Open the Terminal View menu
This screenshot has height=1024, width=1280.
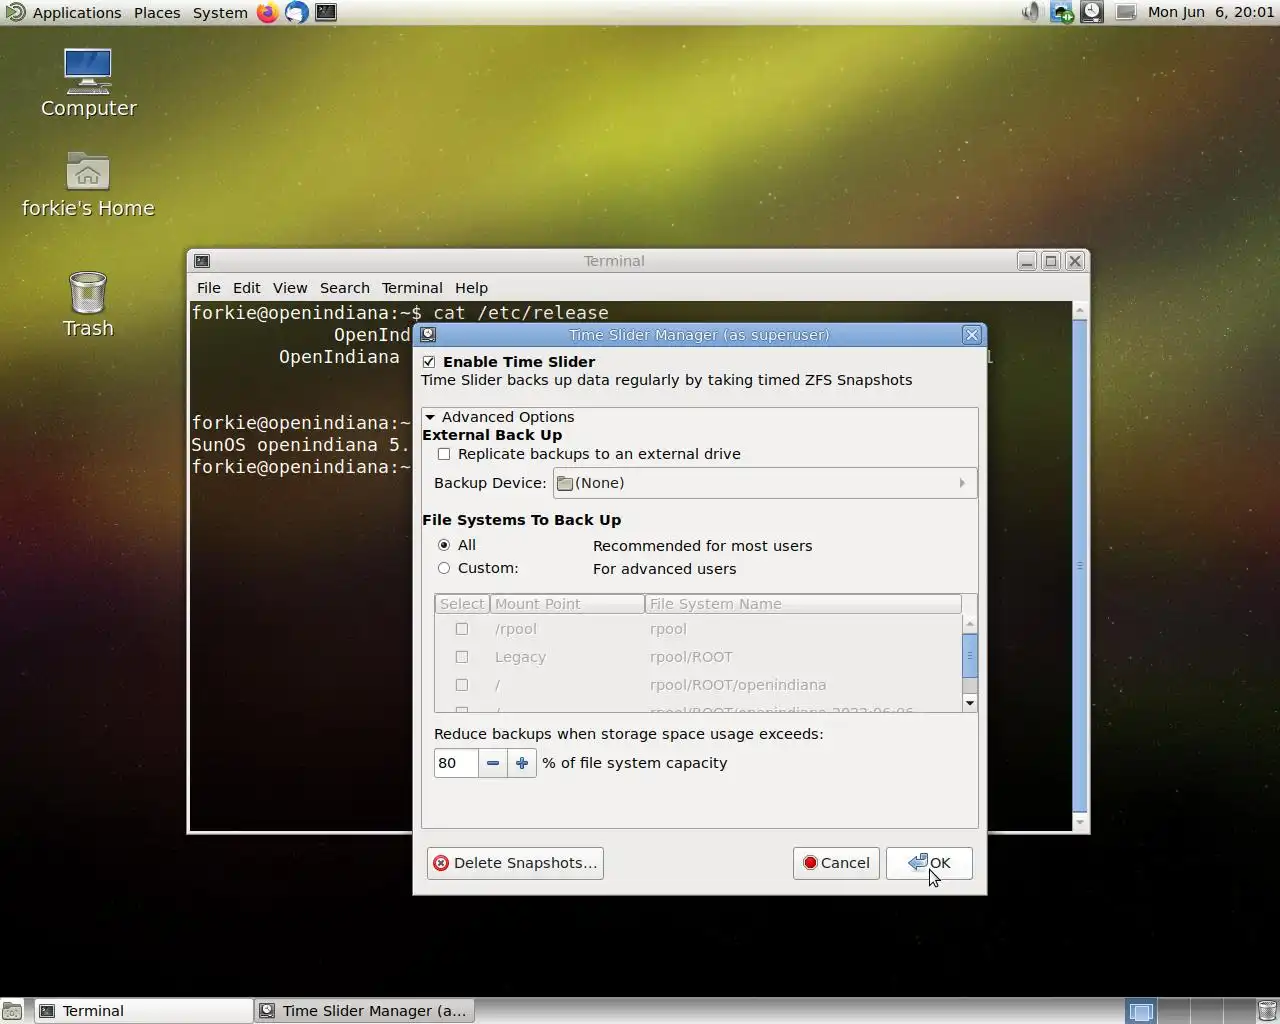pyautogui.click(x=290, y=288)
